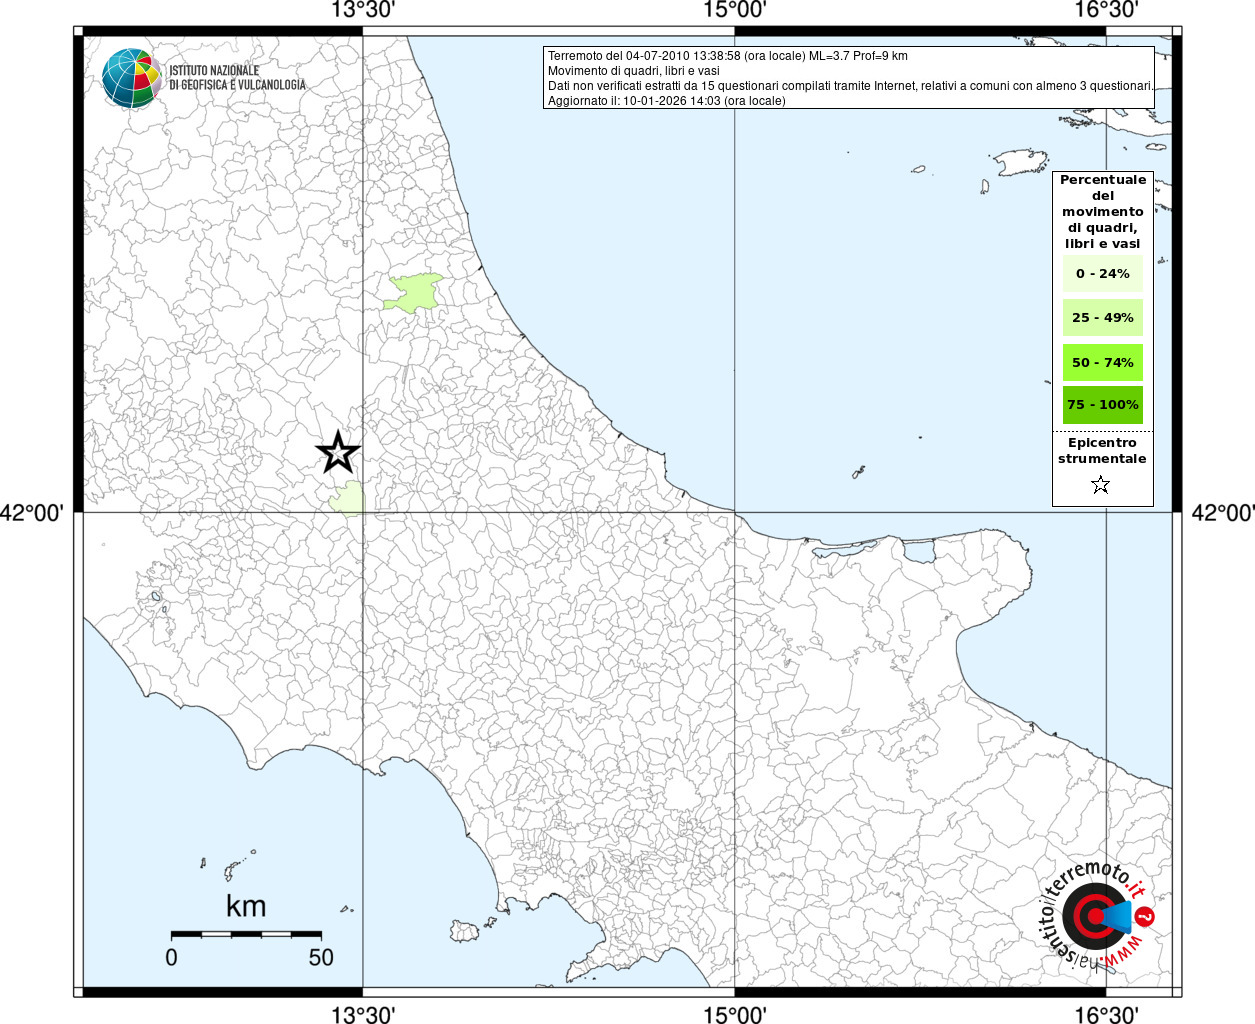Click the bottom 16°30' longitude label
The height and width of the screenshot is (1024, 1255).
pyautogui.click(x=1107, y=1015)
